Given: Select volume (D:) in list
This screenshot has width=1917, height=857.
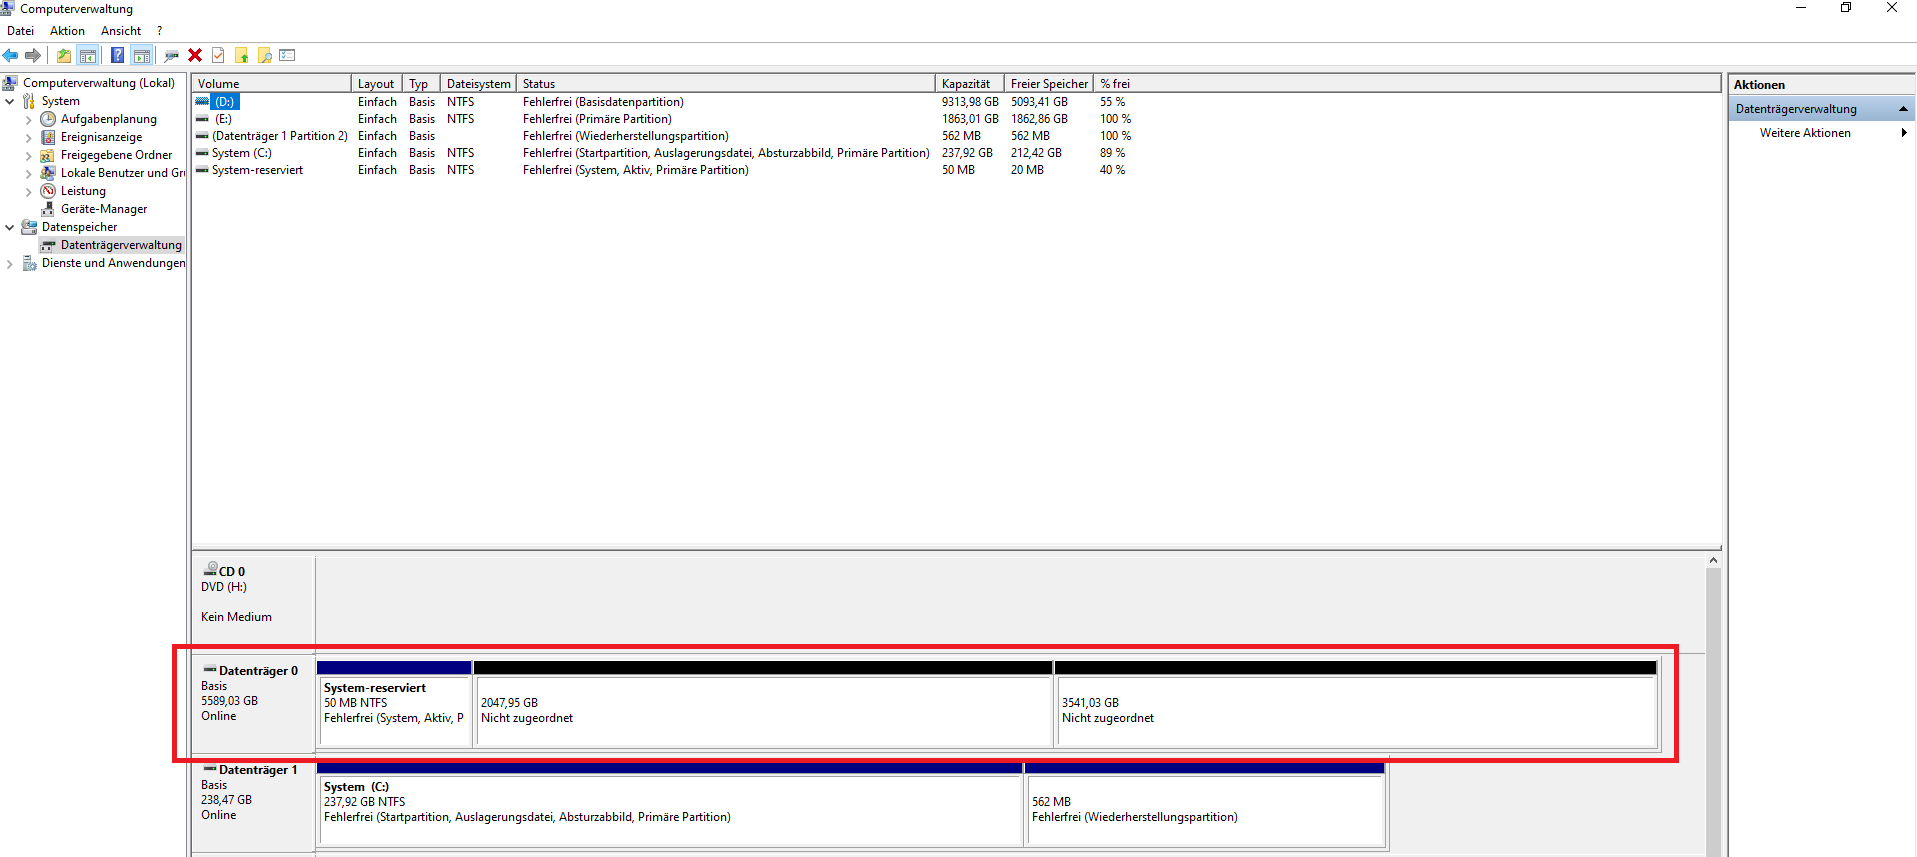Looking at the screenshot, I should click(225, 102).
